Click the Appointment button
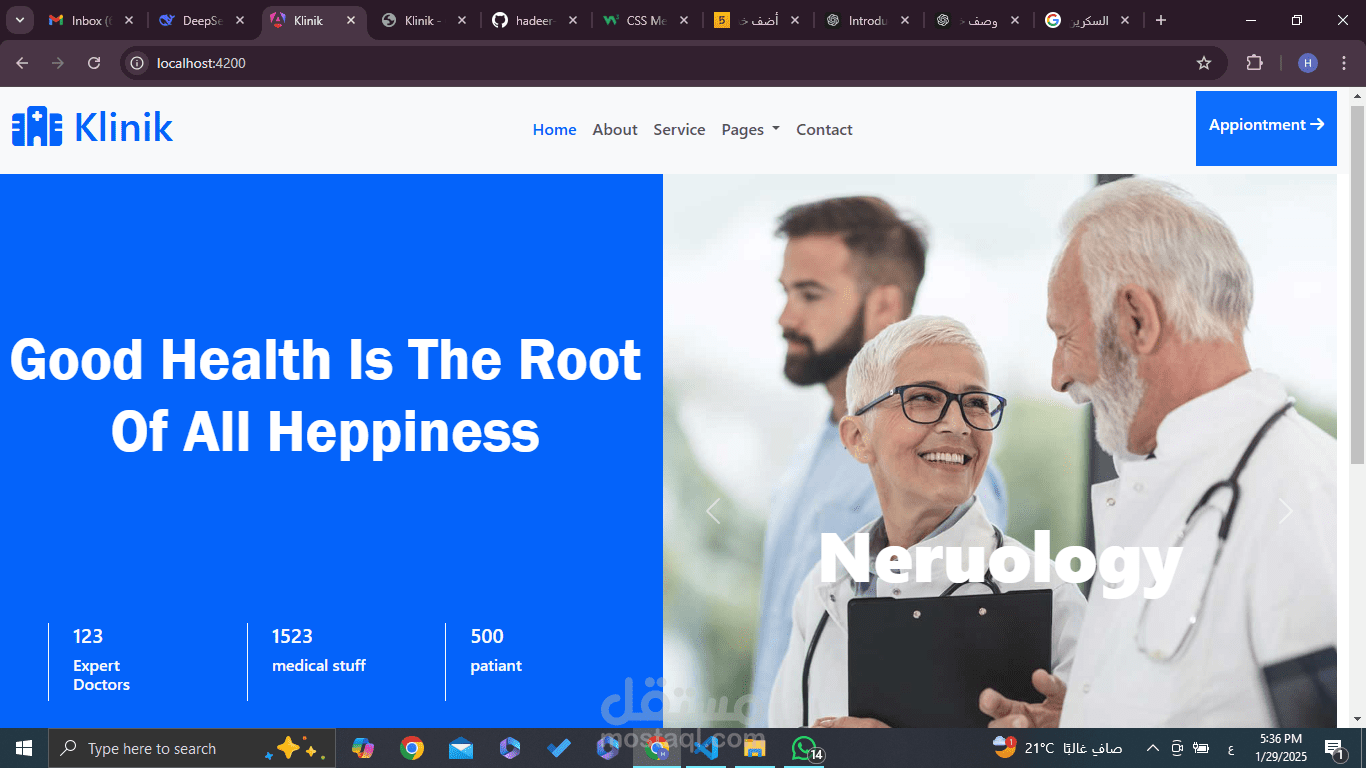The image size is (1366, 768). click(1266, 128)
